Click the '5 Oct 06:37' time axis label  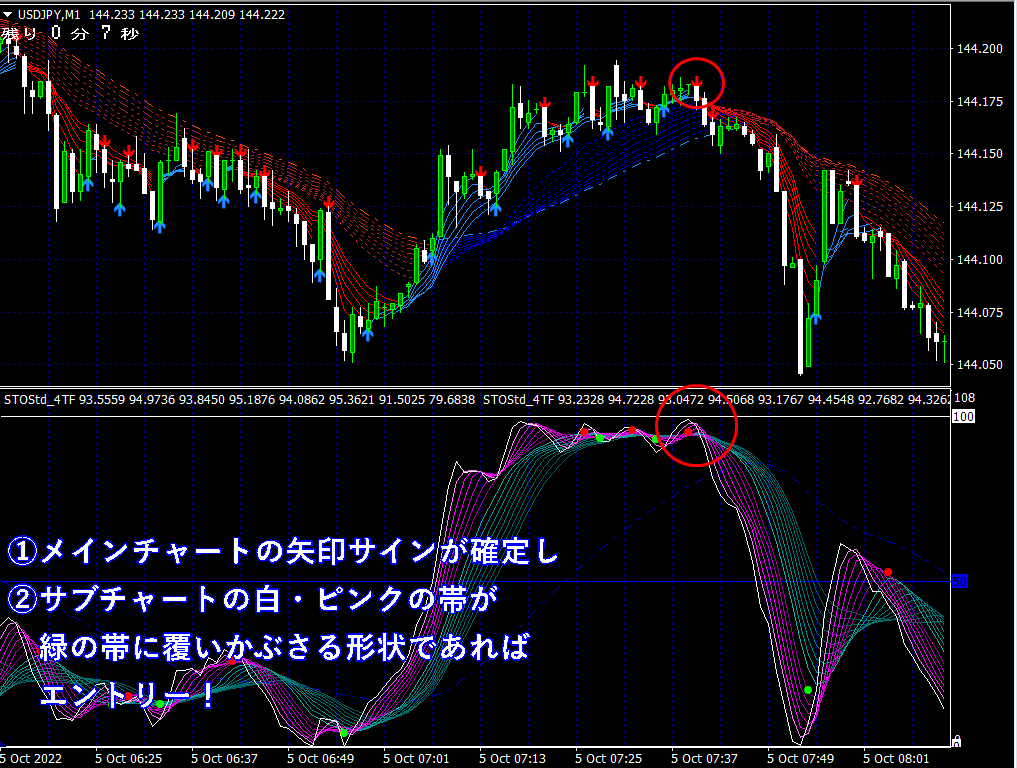click(x=224, y=758)
